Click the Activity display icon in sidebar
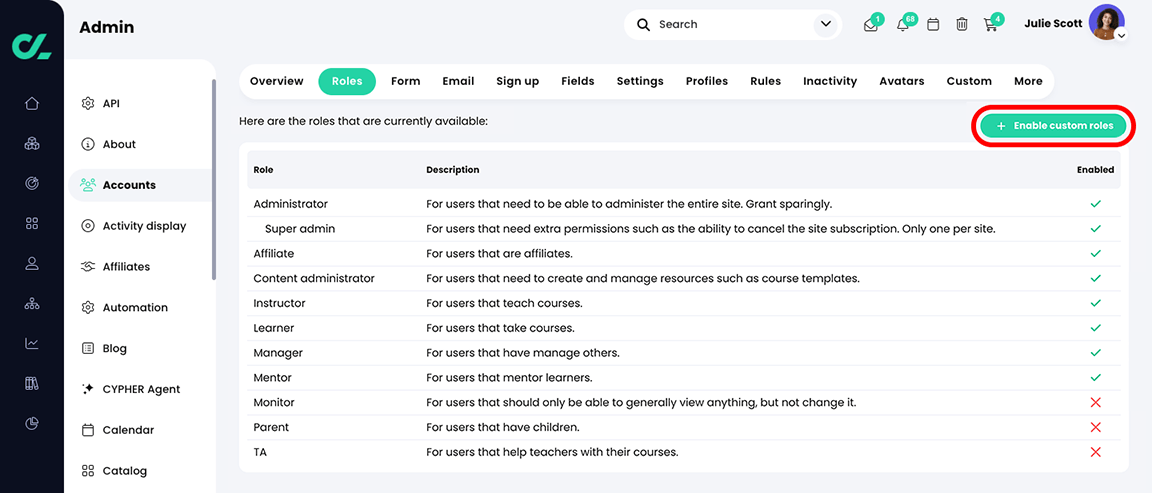This screenshot has height=493, width=1152. coord(88,226)
